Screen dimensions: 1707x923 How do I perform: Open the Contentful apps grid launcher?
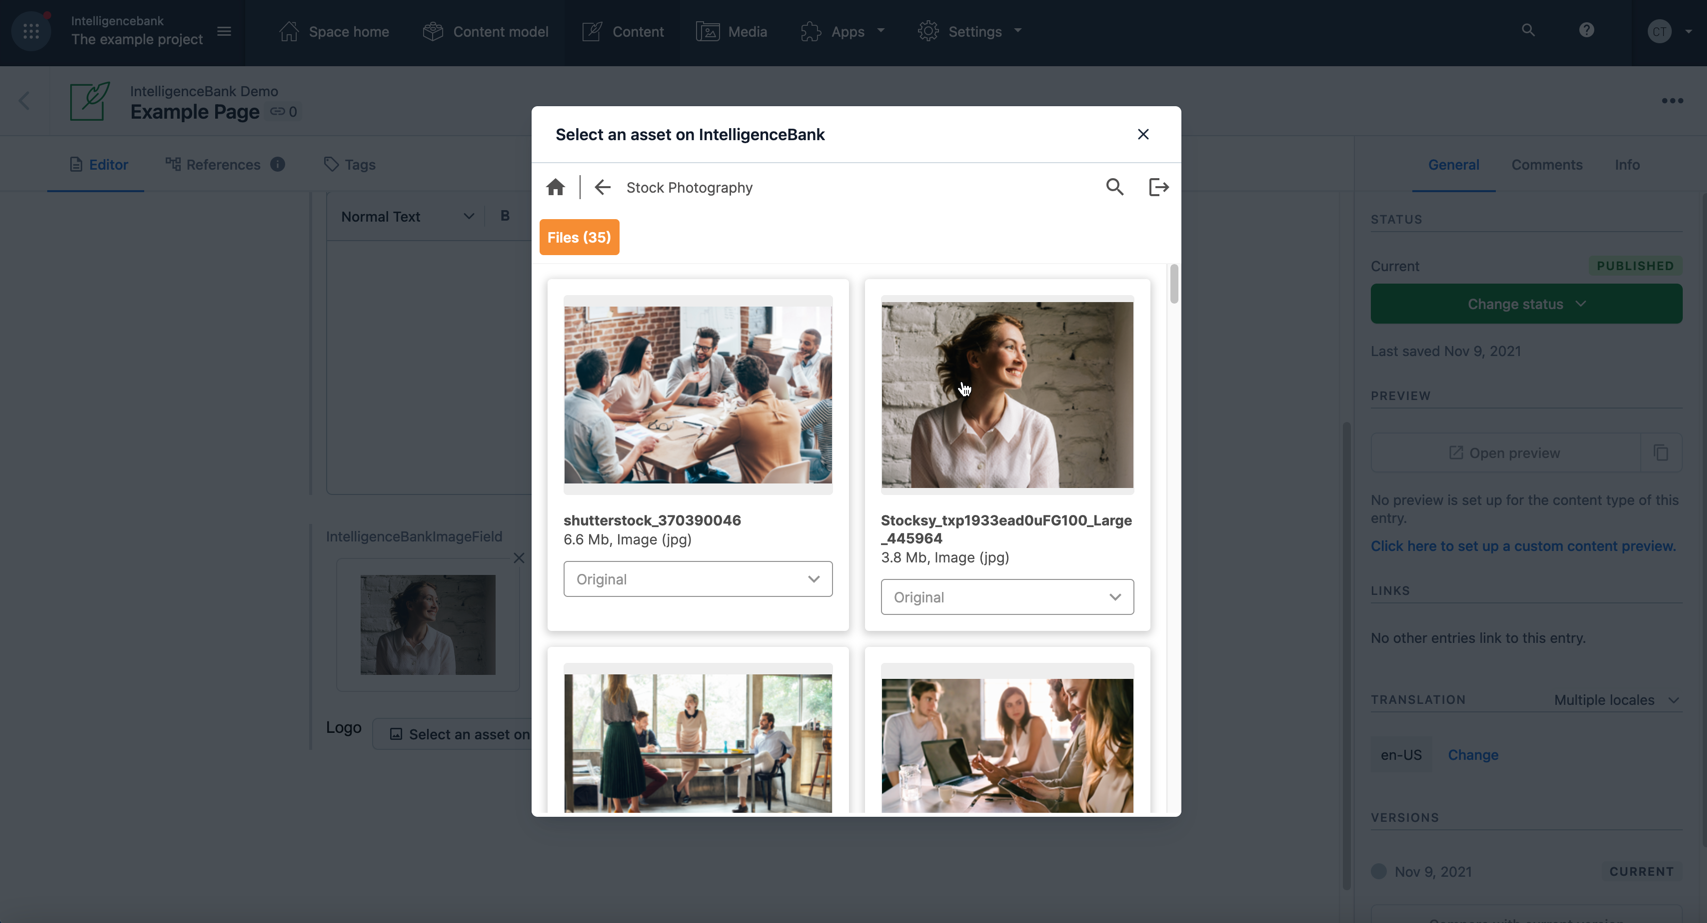(31, 31)
